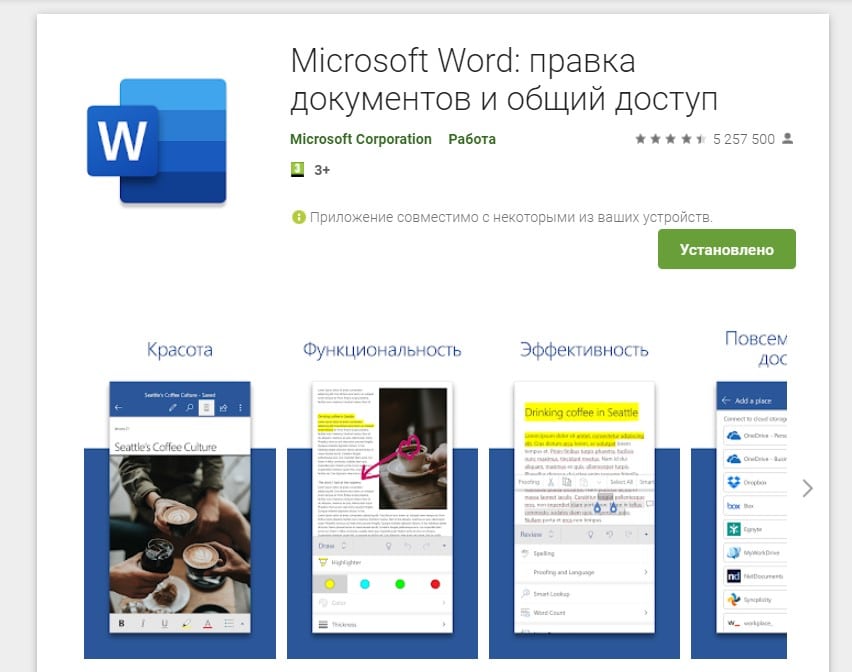The image size is (852, 672).
Task: Open the Работа category link
Action: [472, 139]
